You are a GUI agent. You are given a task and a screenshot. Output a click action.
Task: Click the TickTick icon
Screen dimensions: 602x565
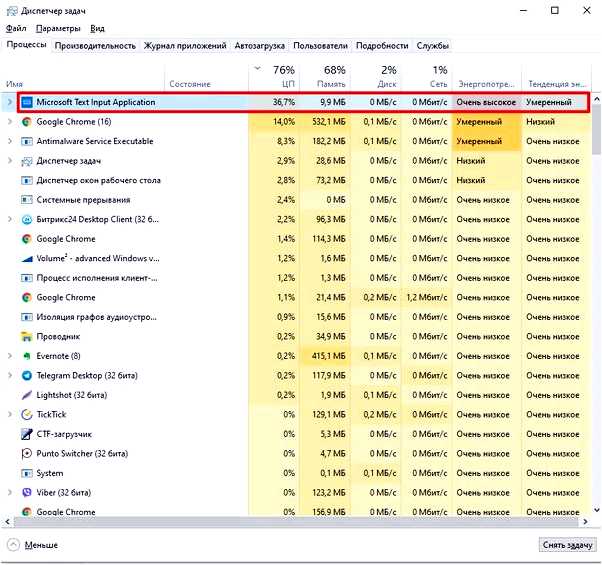point(26,415)
